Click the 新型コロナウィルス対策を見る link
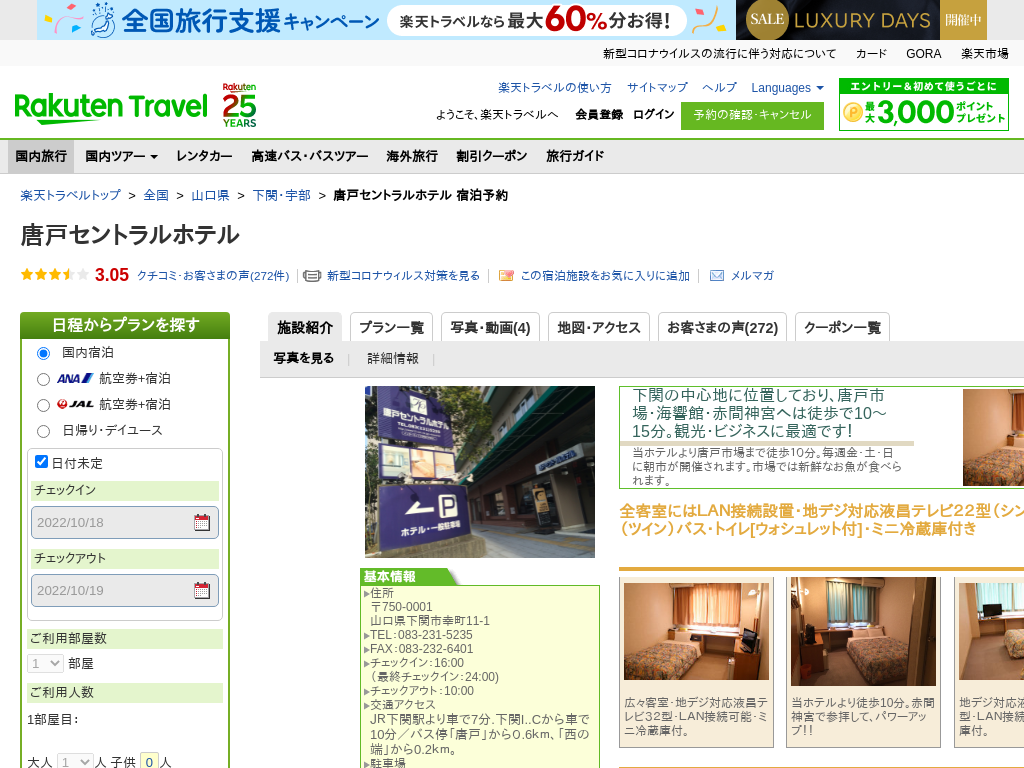Image resolution: width=1024 pixels, height=768 pixels. coord(404,276)
